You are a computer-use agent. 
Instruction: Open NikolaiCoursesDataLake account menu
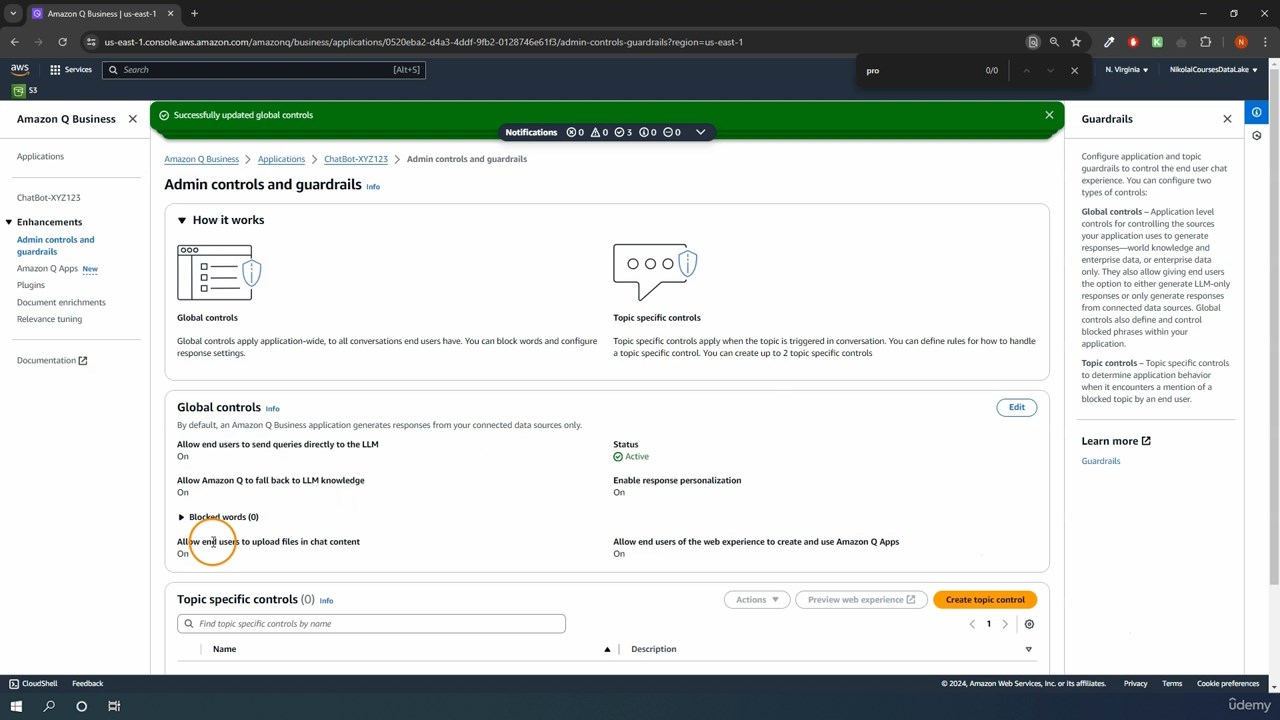pos(1213,70)
